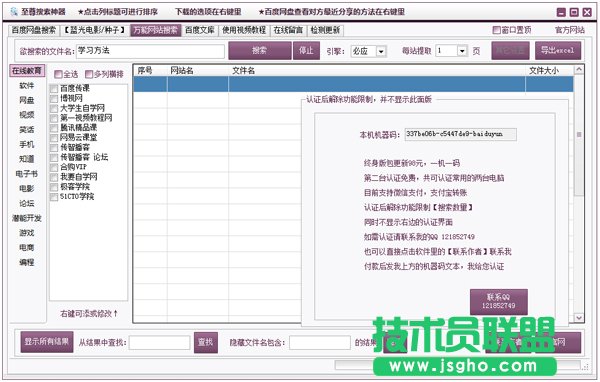The image size is (600, 382).
Task: Check the 百度传课 site checkbox
Action: (54, 88)
